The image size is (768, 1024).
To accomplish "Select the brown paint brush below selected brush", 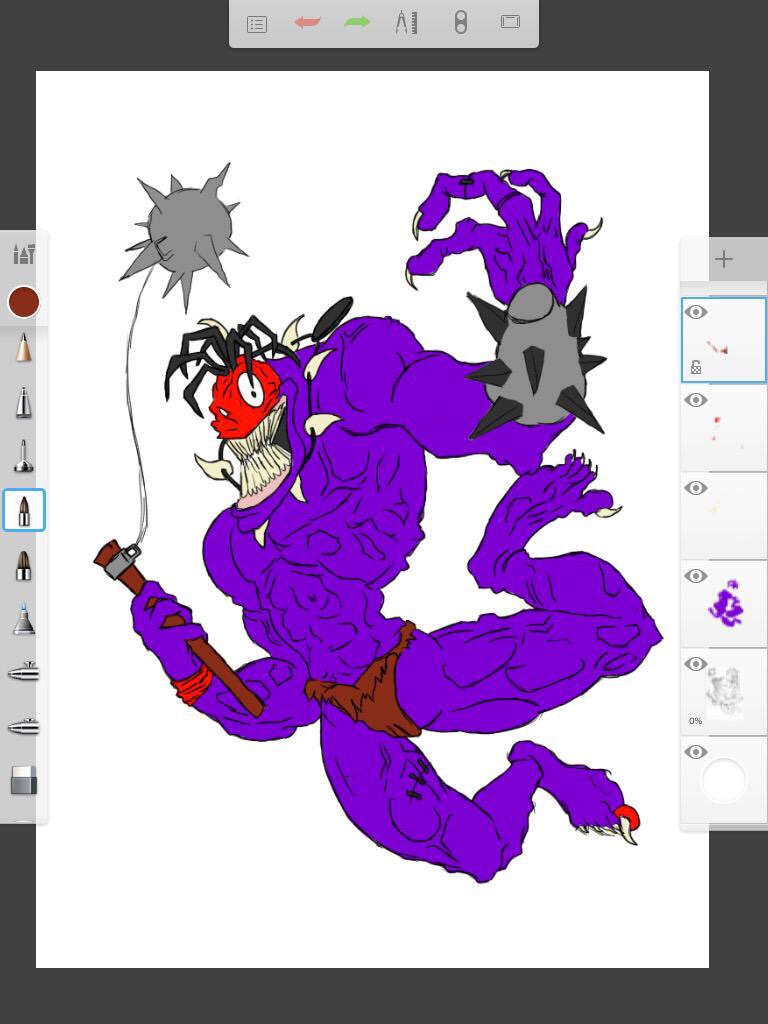I will click(x=24, y=566).
